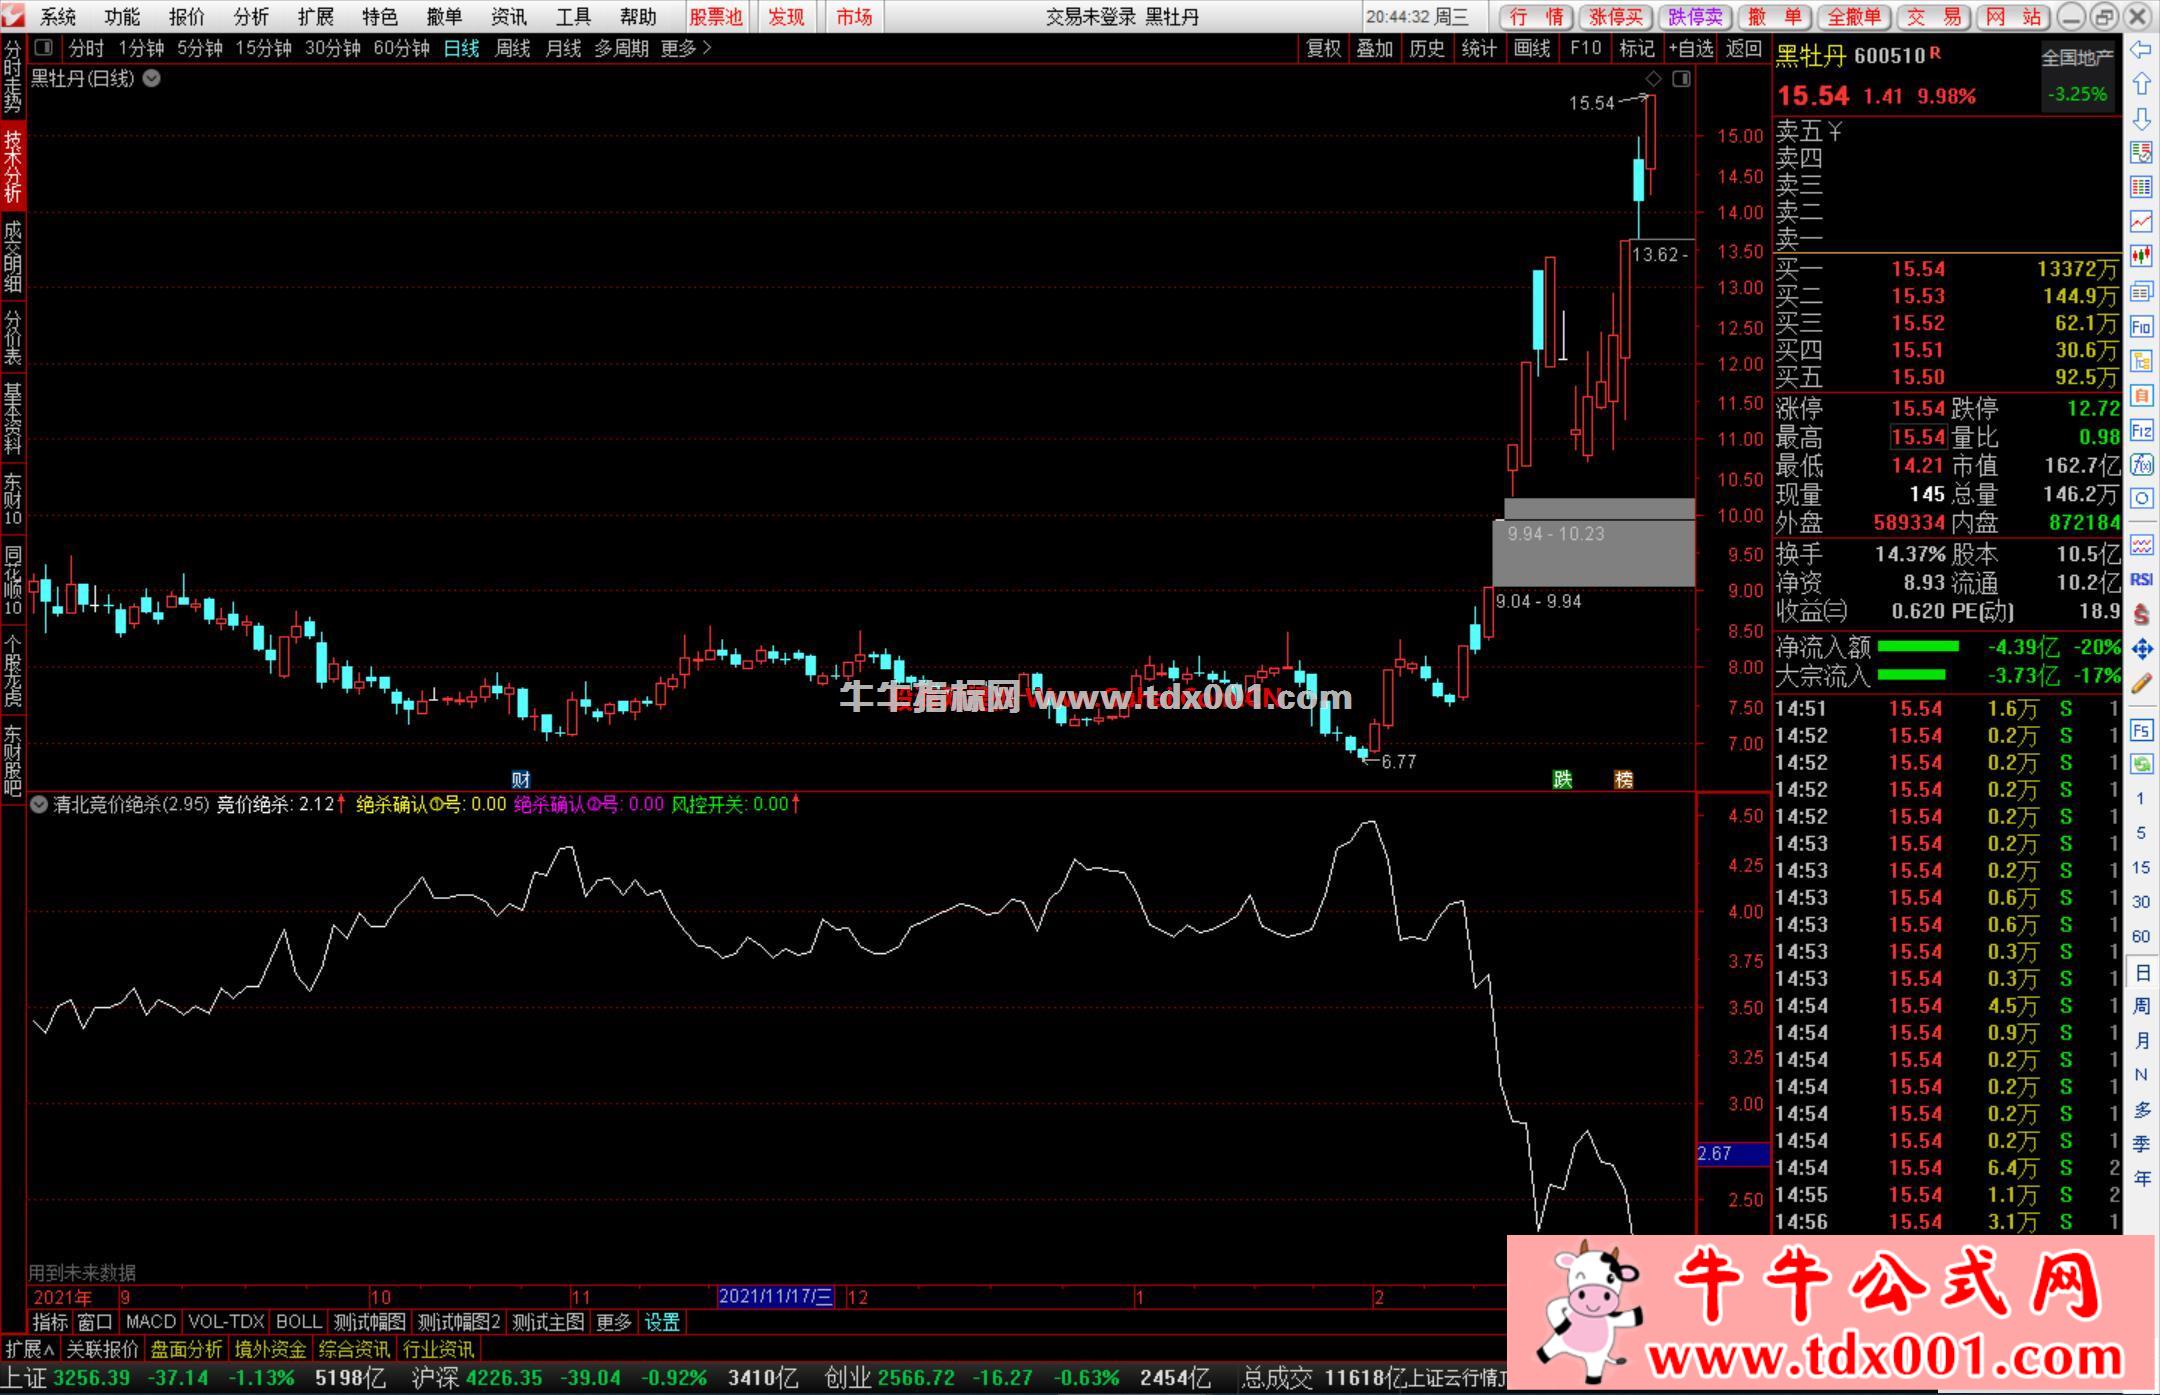The height and width of the screenshot is (1395, 2160).
Task: Click the red line trend chart icon
Action: click(x=2141, y=221)
